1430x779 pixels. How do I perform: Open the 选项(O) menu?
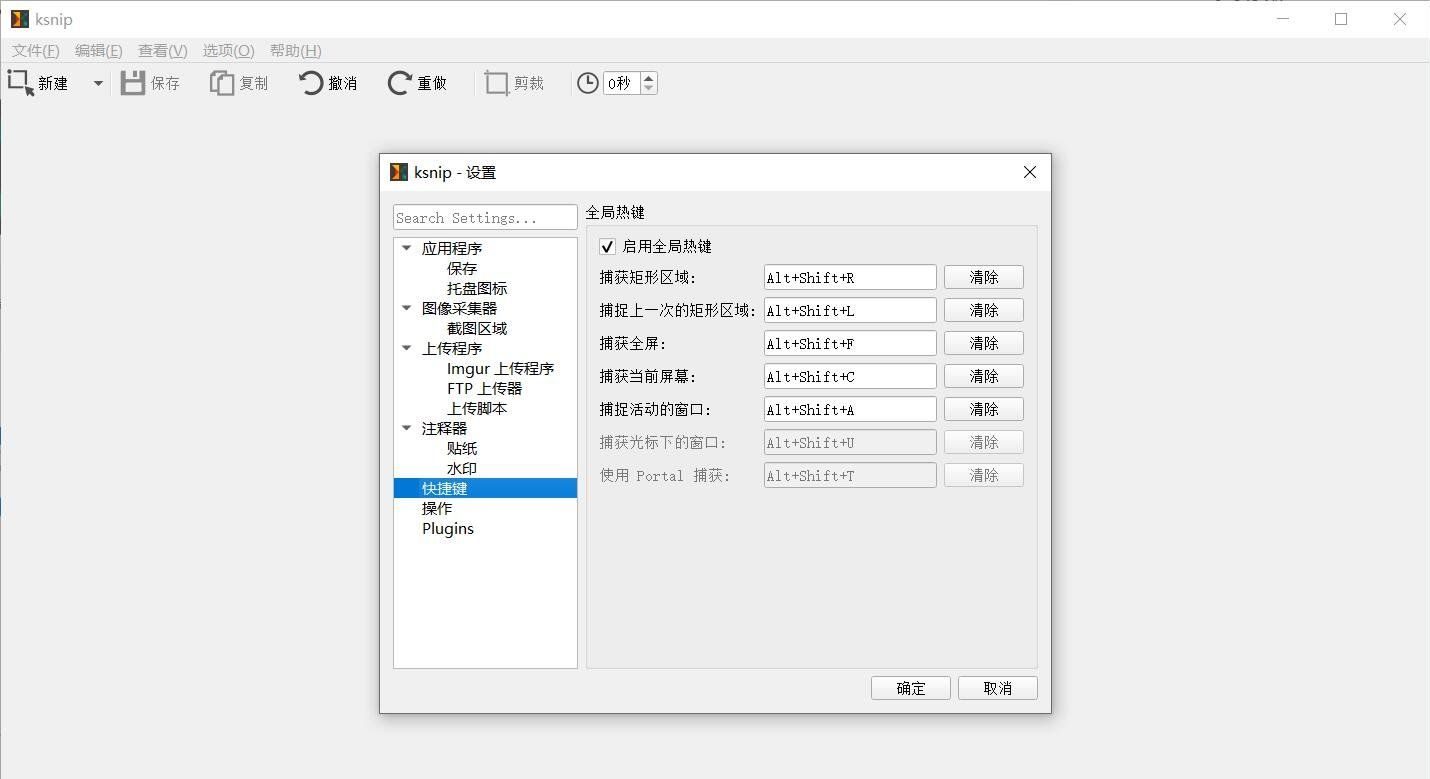click(x=229, y=50)
